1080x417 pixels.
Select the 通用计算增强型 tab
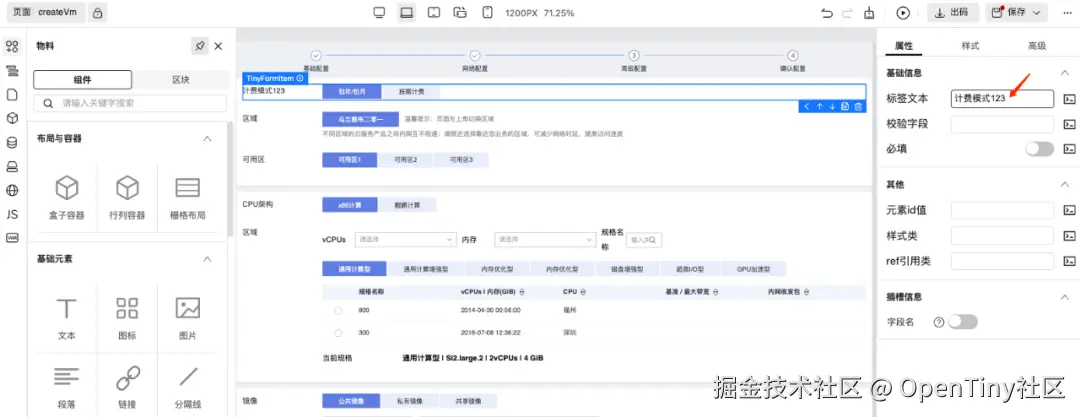tap(426, 269)
